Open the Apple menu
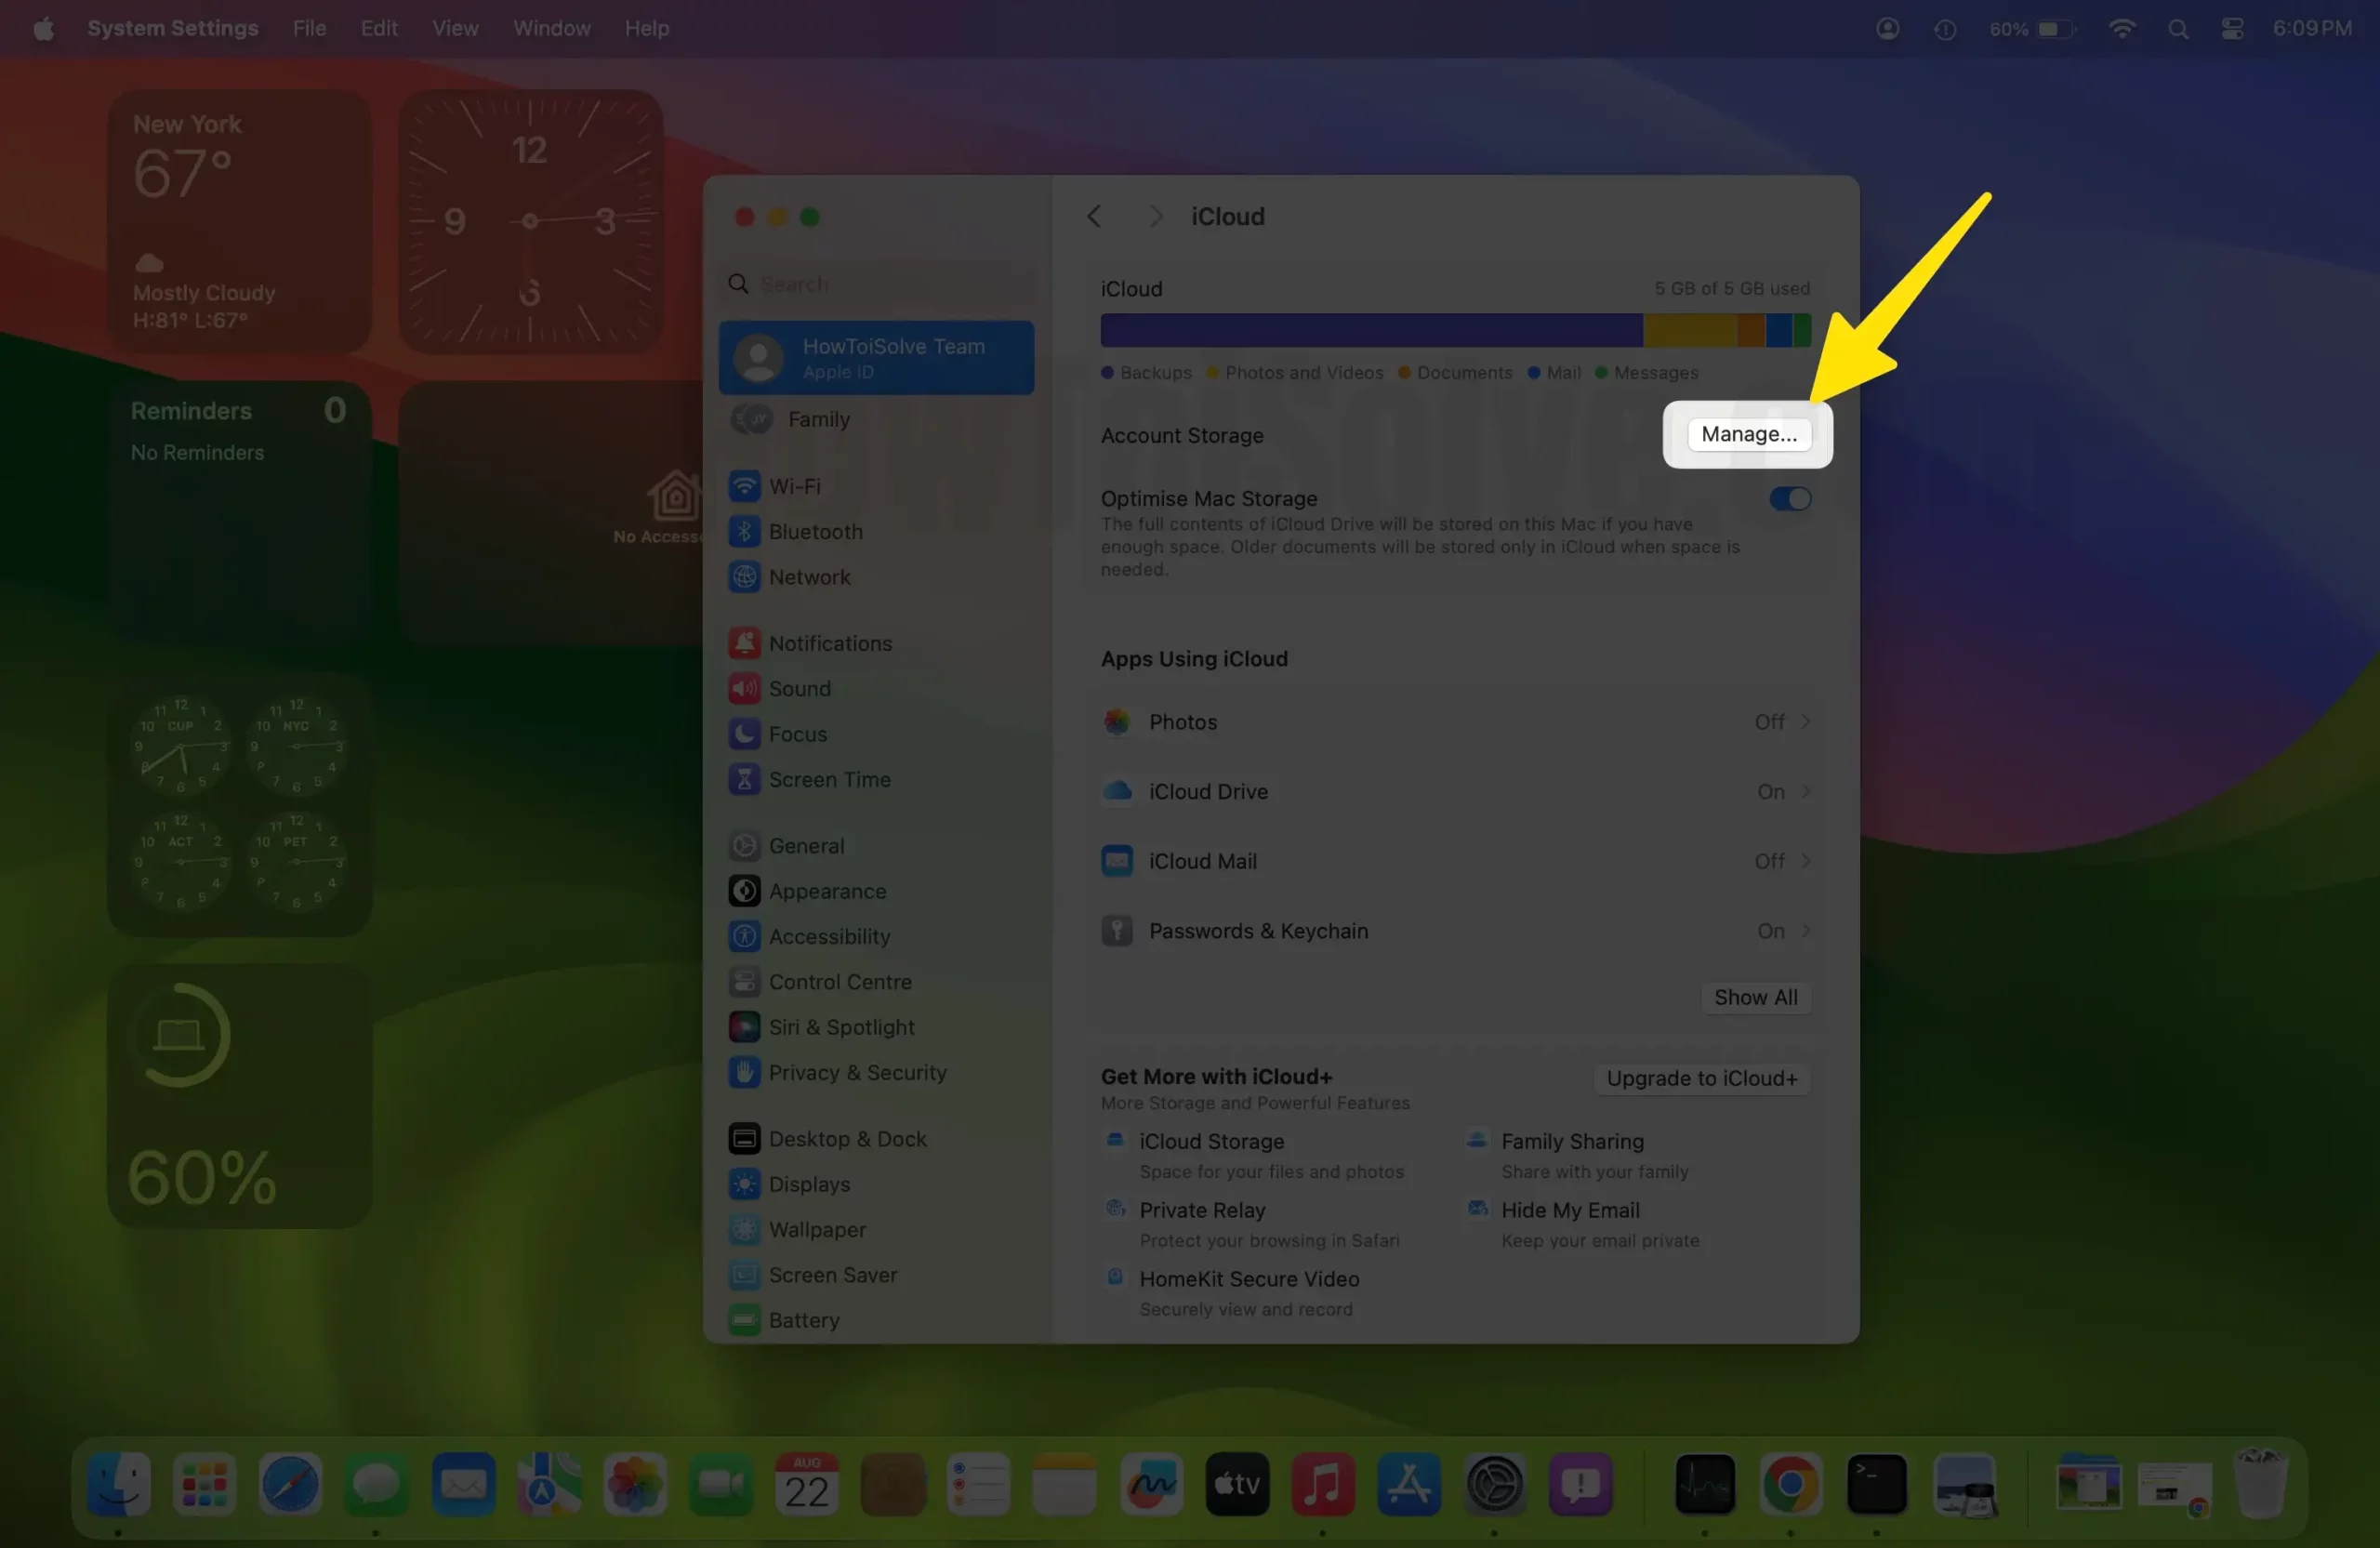The image size is (2380, 1548). click(43, 28)
